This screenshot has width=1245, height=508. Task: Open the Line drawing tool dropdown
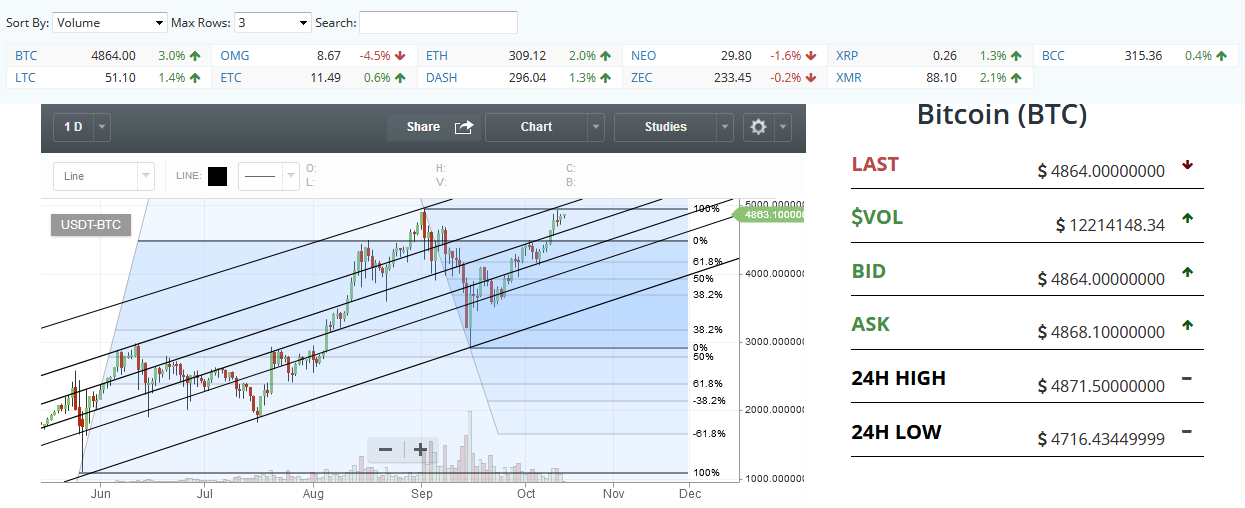point(104,176)
